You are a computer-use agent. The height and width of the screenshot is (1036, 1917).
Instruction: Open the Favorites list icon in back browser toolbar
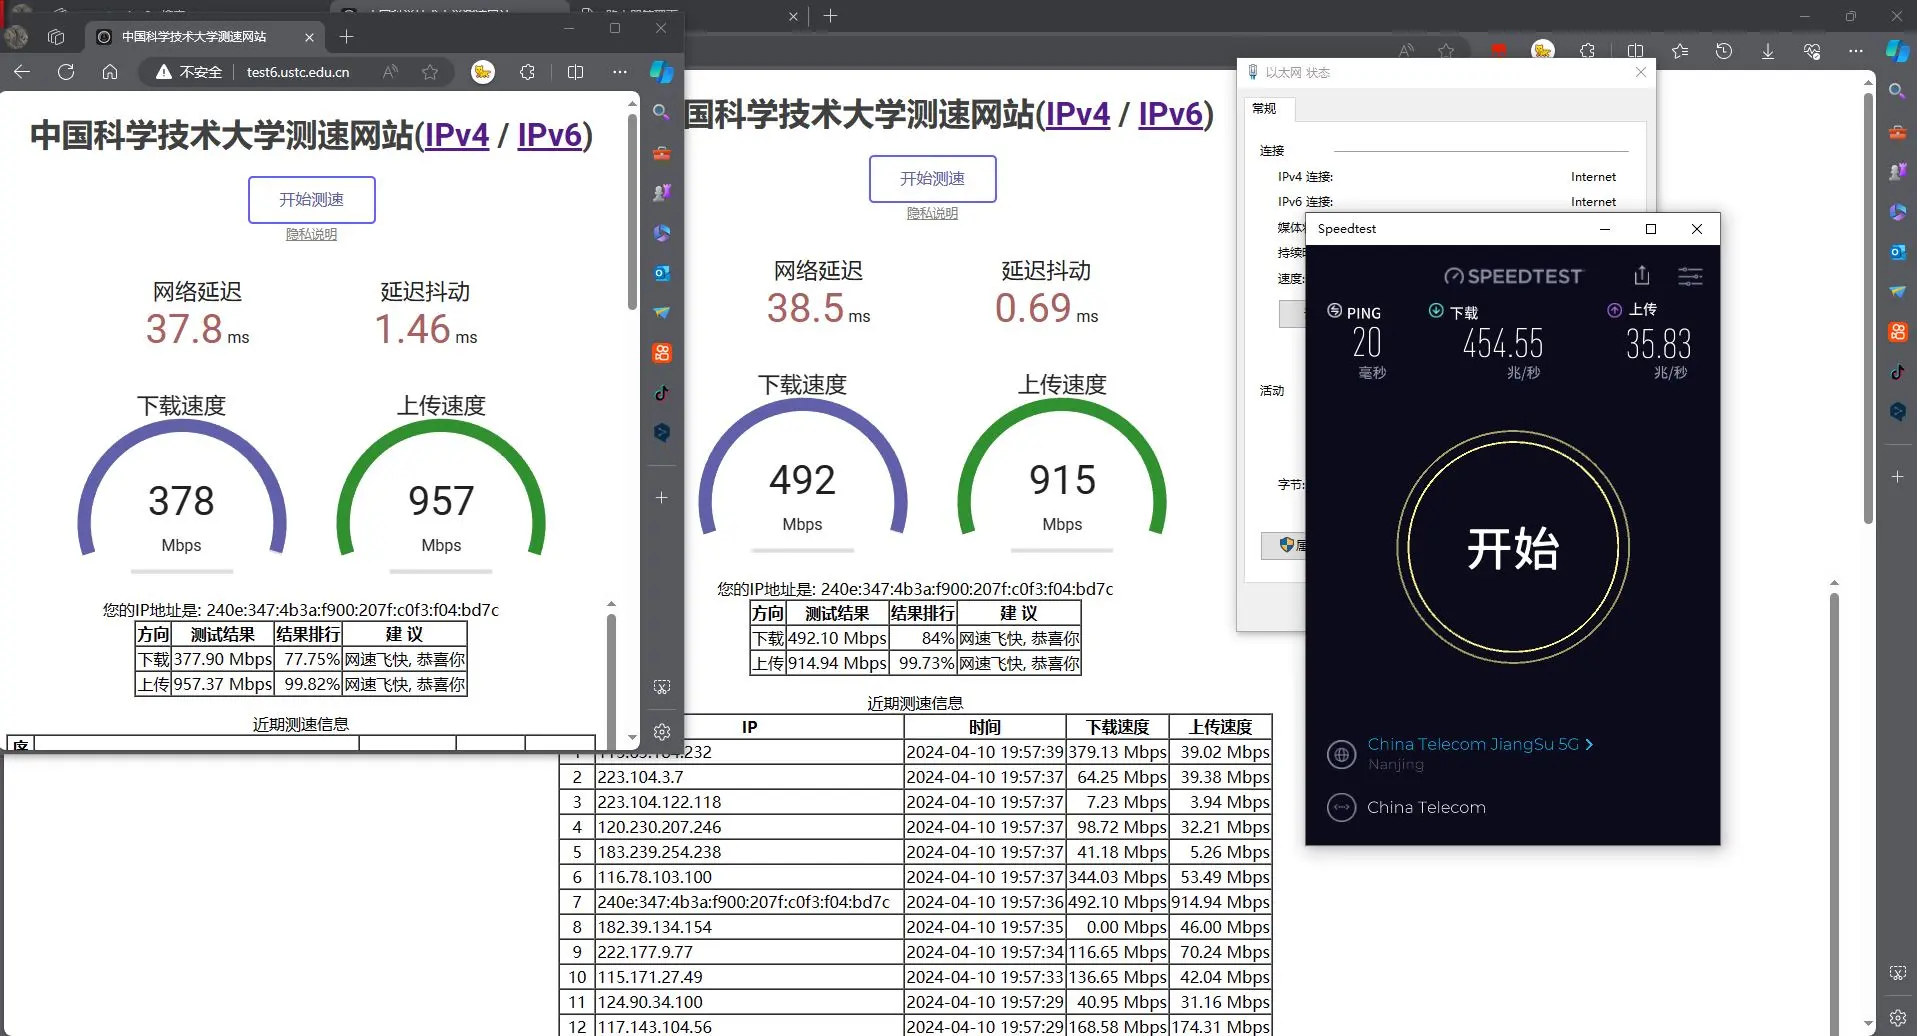coord(1680,51)
